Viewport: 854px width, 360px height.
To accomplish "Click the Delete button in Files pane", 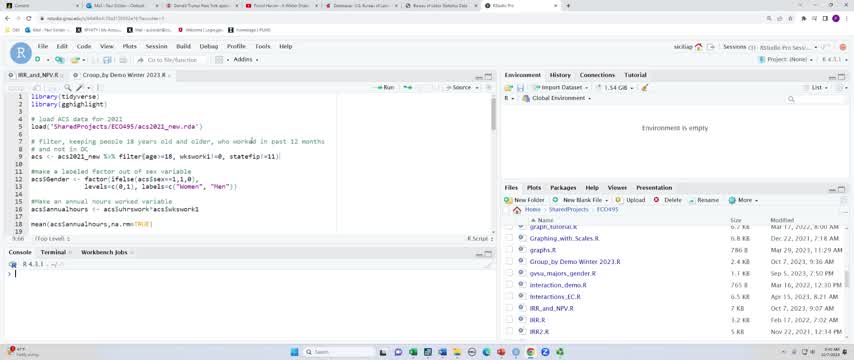I will point(668,200).
